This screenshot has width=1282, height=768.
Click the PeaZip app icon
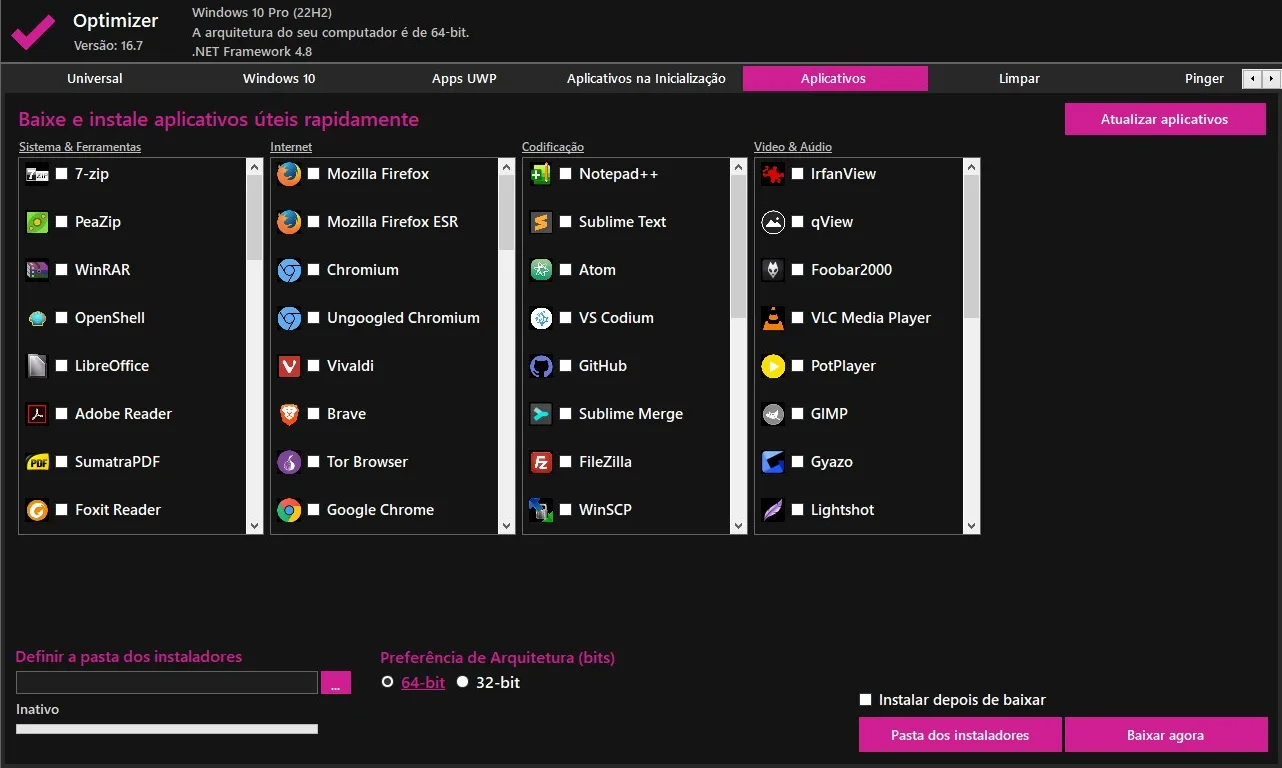click(37, 222)
